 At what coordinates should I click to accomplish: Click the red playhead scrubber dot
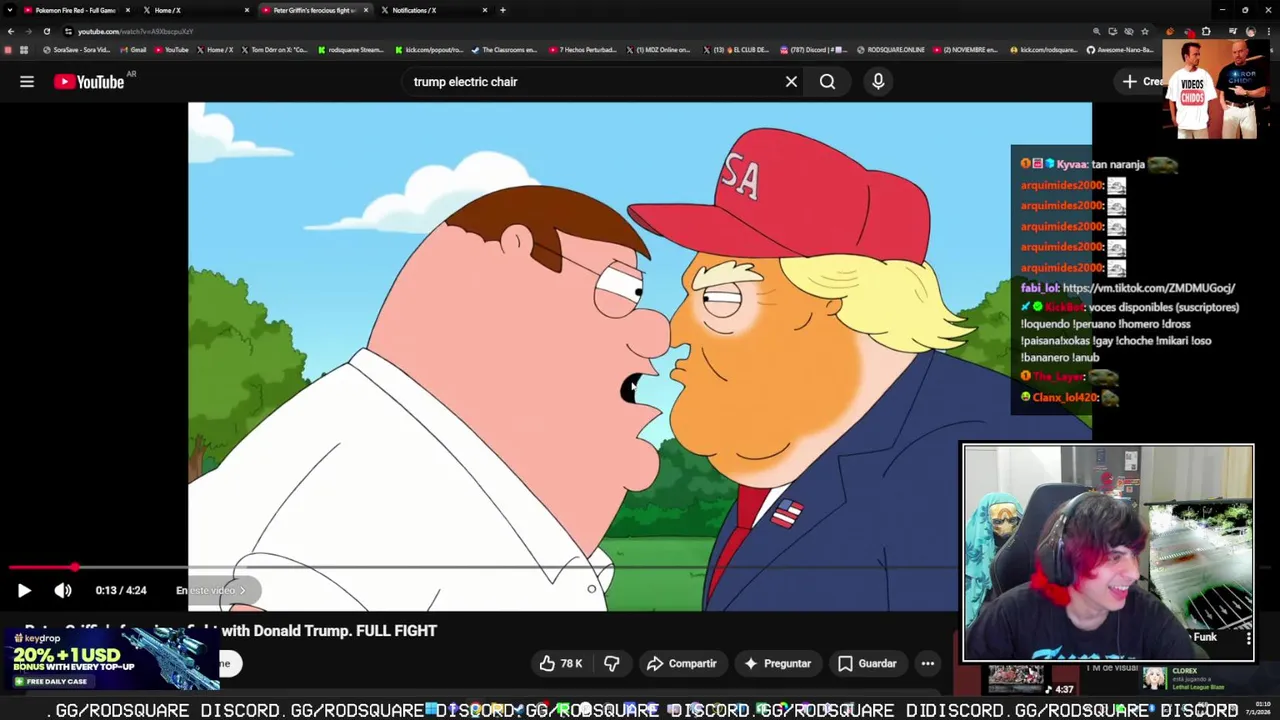tap(75, 567)
